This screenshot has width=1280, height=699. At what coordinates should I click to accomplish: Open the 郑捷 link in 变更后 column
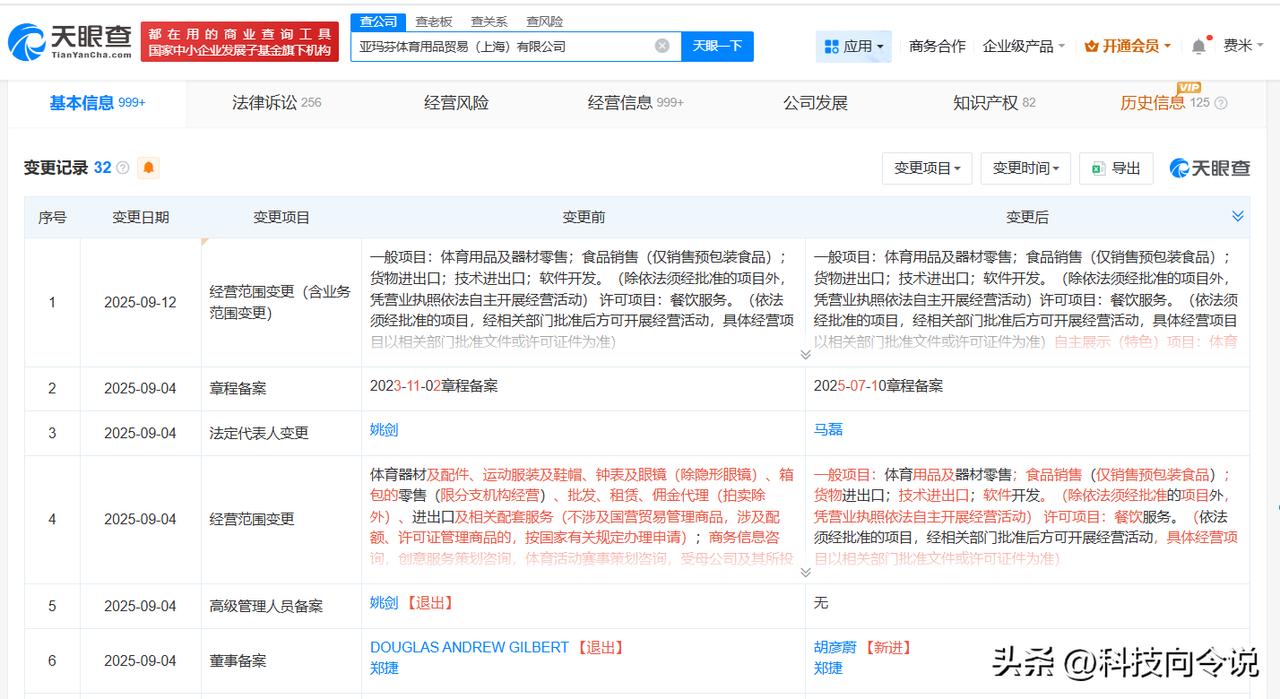tap(828, 668)
